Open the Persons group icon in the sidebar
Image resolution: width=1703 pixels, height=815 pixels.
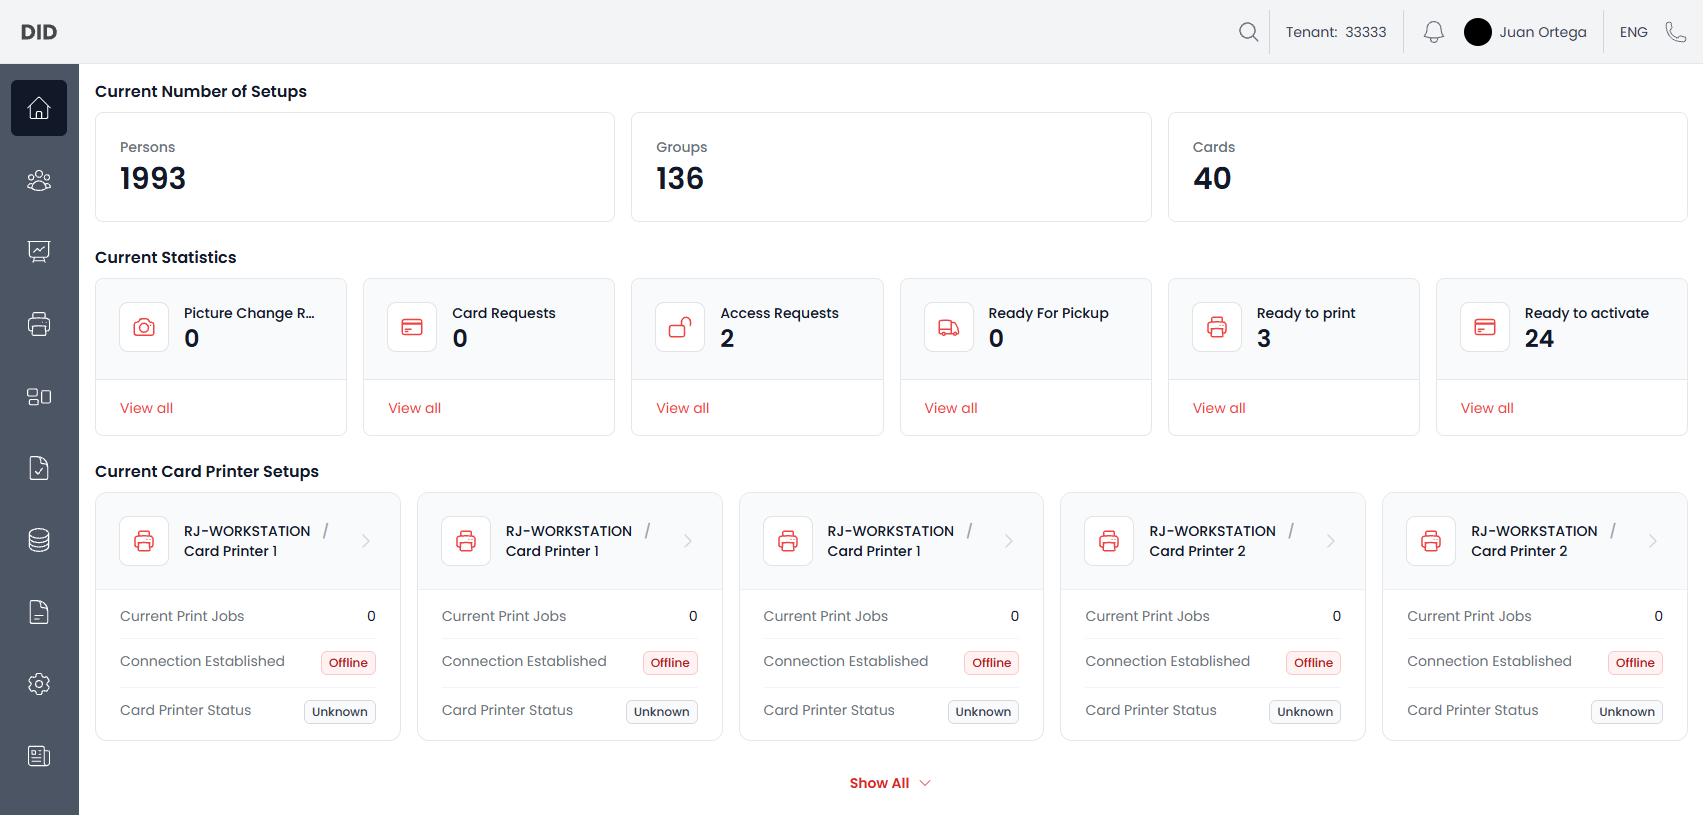point(39,180)
